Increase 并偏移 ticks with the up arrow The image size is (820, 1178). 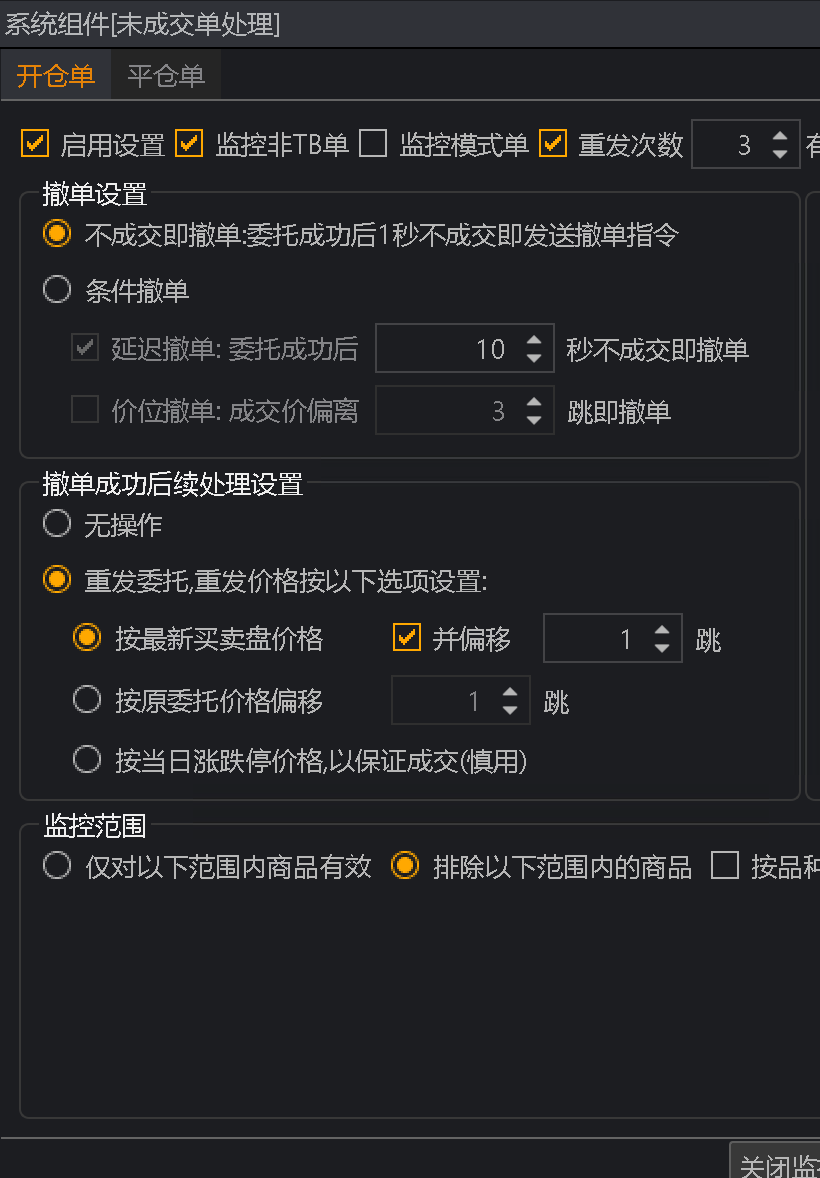(662, 630)
